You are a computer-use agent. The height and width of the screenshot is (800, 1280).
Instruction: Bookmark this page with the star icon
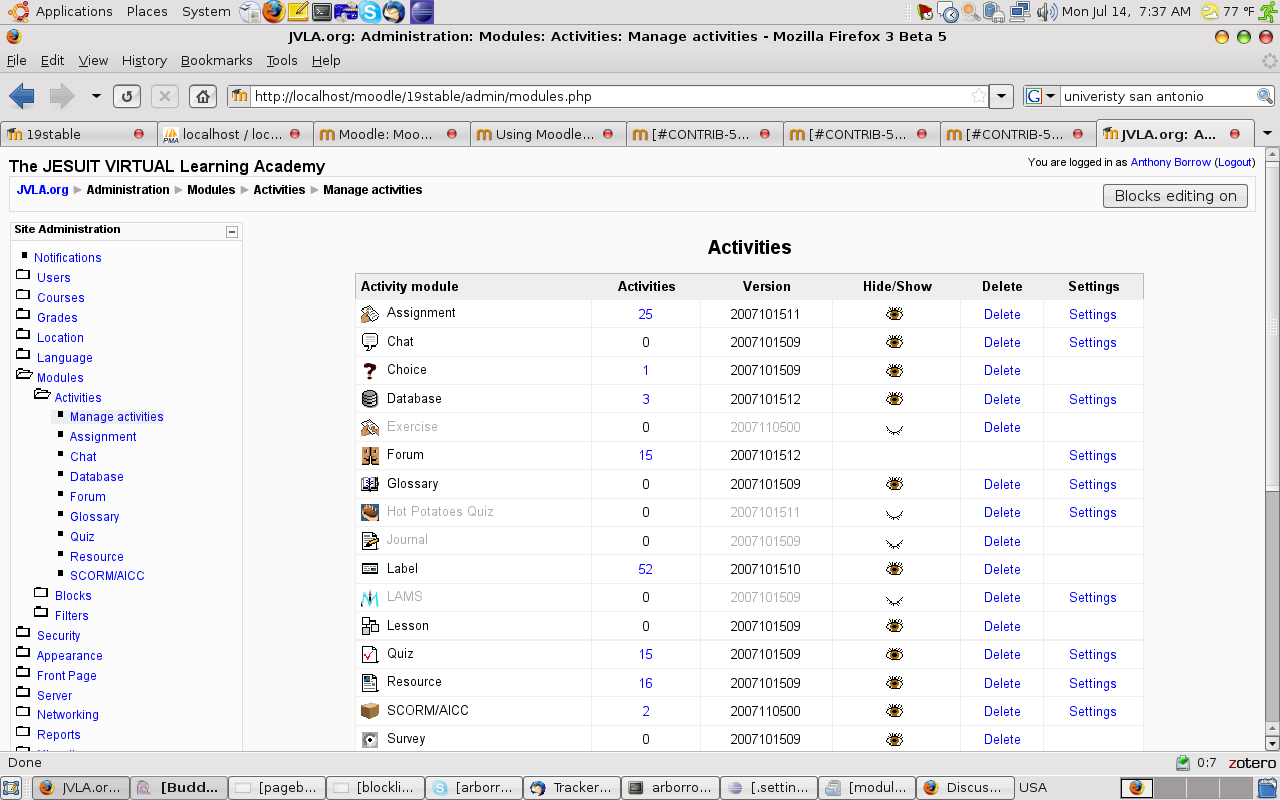(x=979, y=97)
